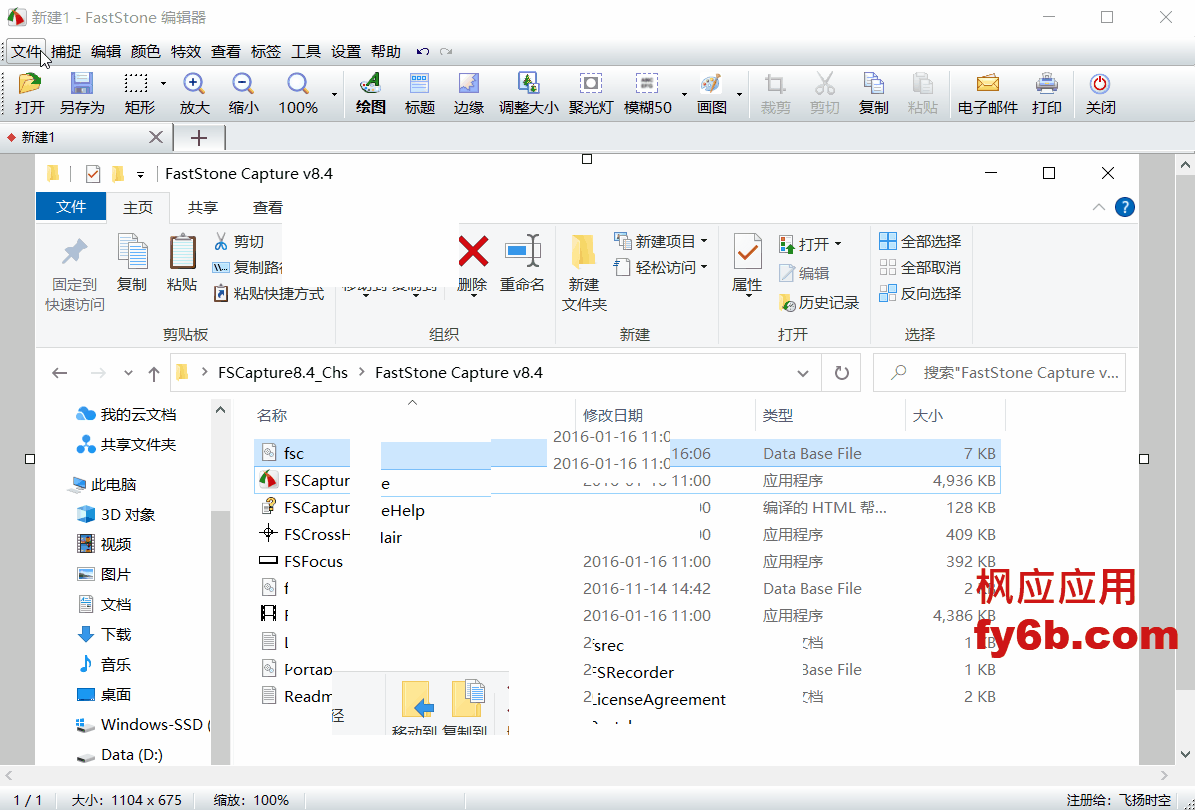Click the '缩放: 100%' status text

click(x=251, y=800)
